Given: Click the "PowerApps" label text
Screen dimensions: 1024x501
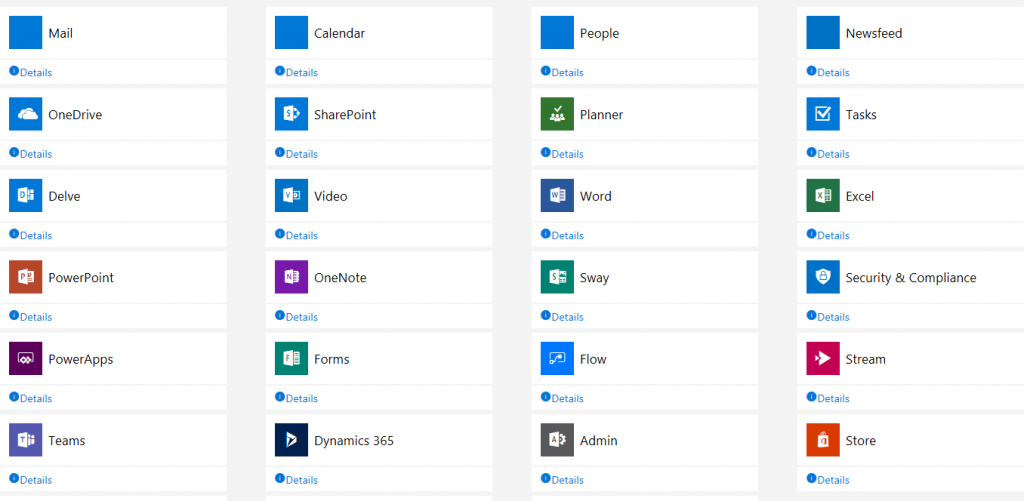Looking at the screenshot, I should 81,359.
